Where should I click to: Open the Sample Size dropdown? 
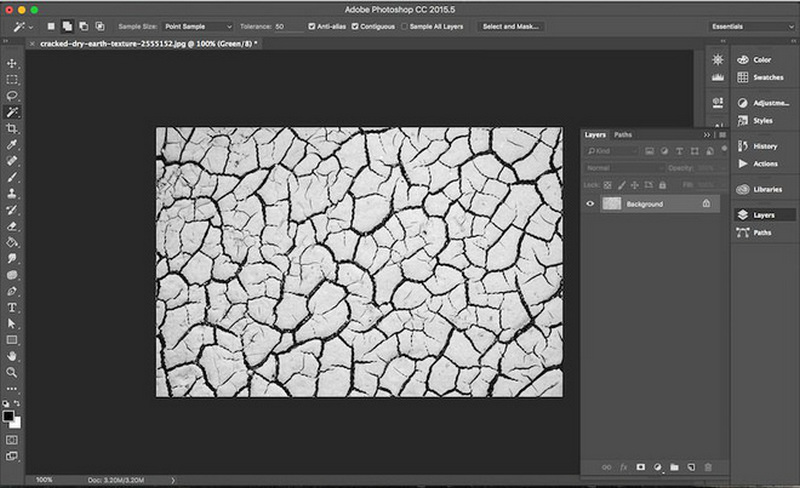(196, 26)
